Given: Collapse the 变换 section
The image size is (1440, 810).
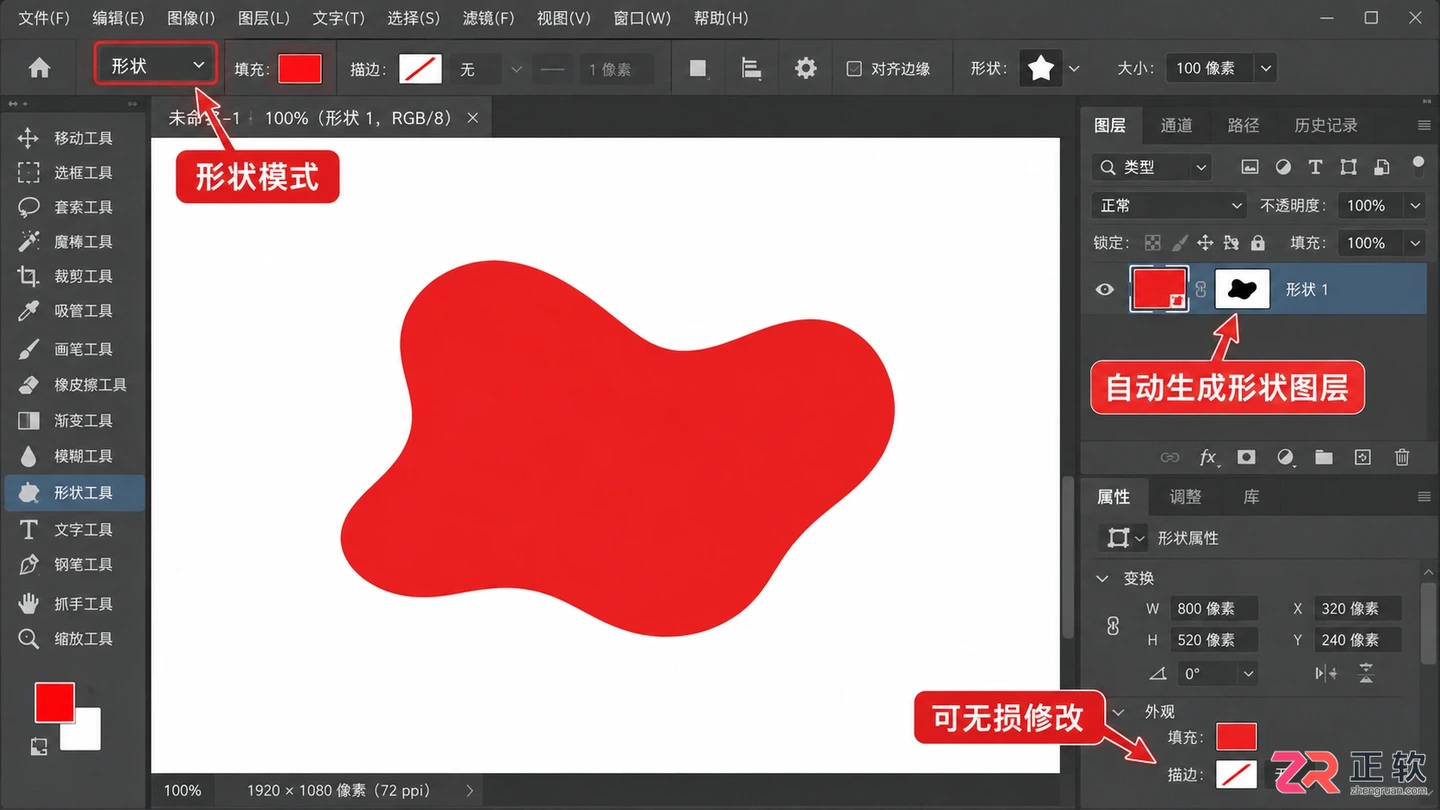Looking at the screenshot, I should point(1102,579).
